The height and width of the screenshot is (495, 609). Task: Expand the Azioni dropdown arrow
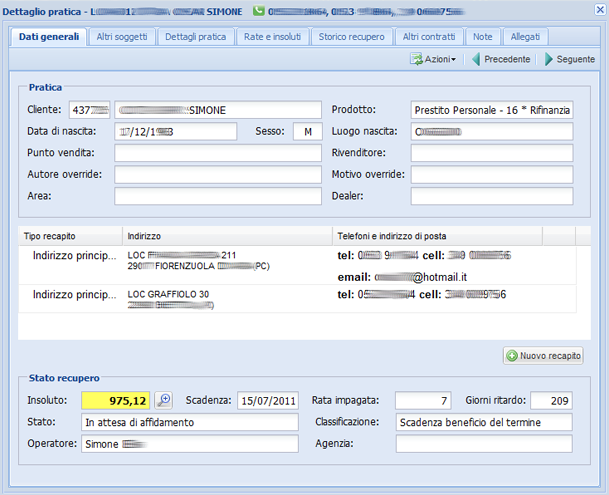[x=454, y=59]
